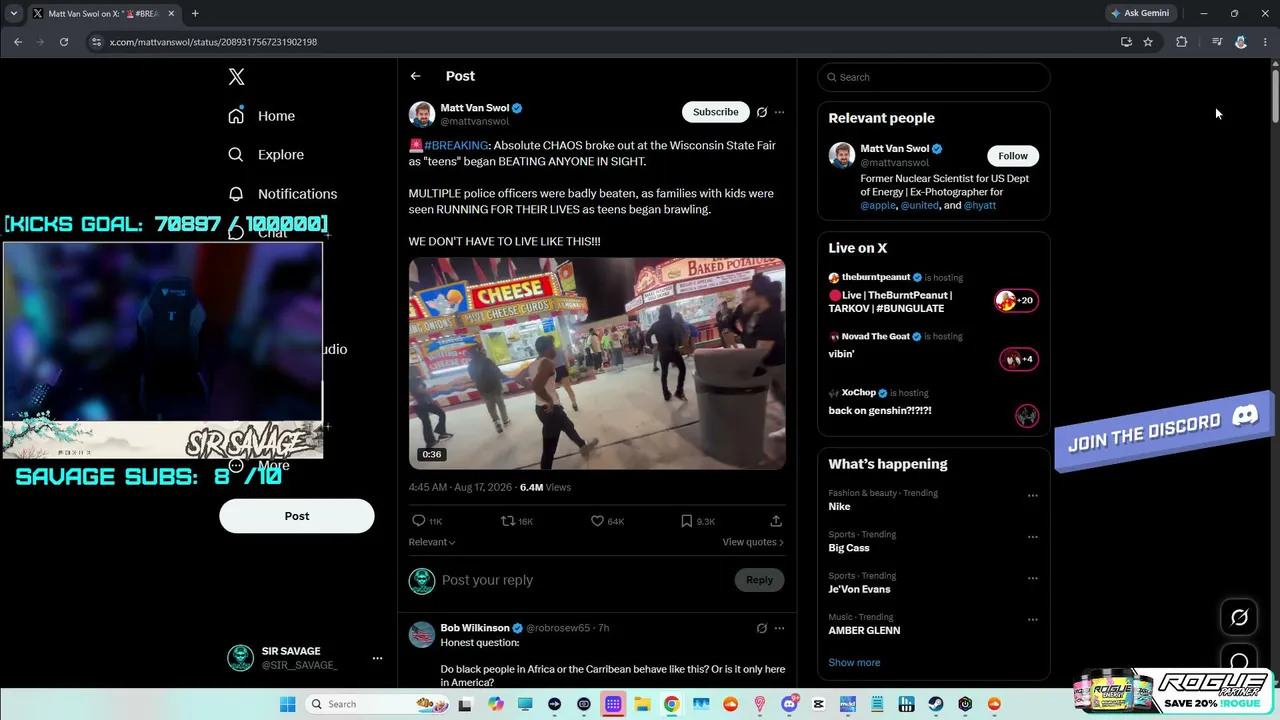This screenshot has width=1280, height=720.
Task: Open the floating Grok button
Action: point(1239,618)
